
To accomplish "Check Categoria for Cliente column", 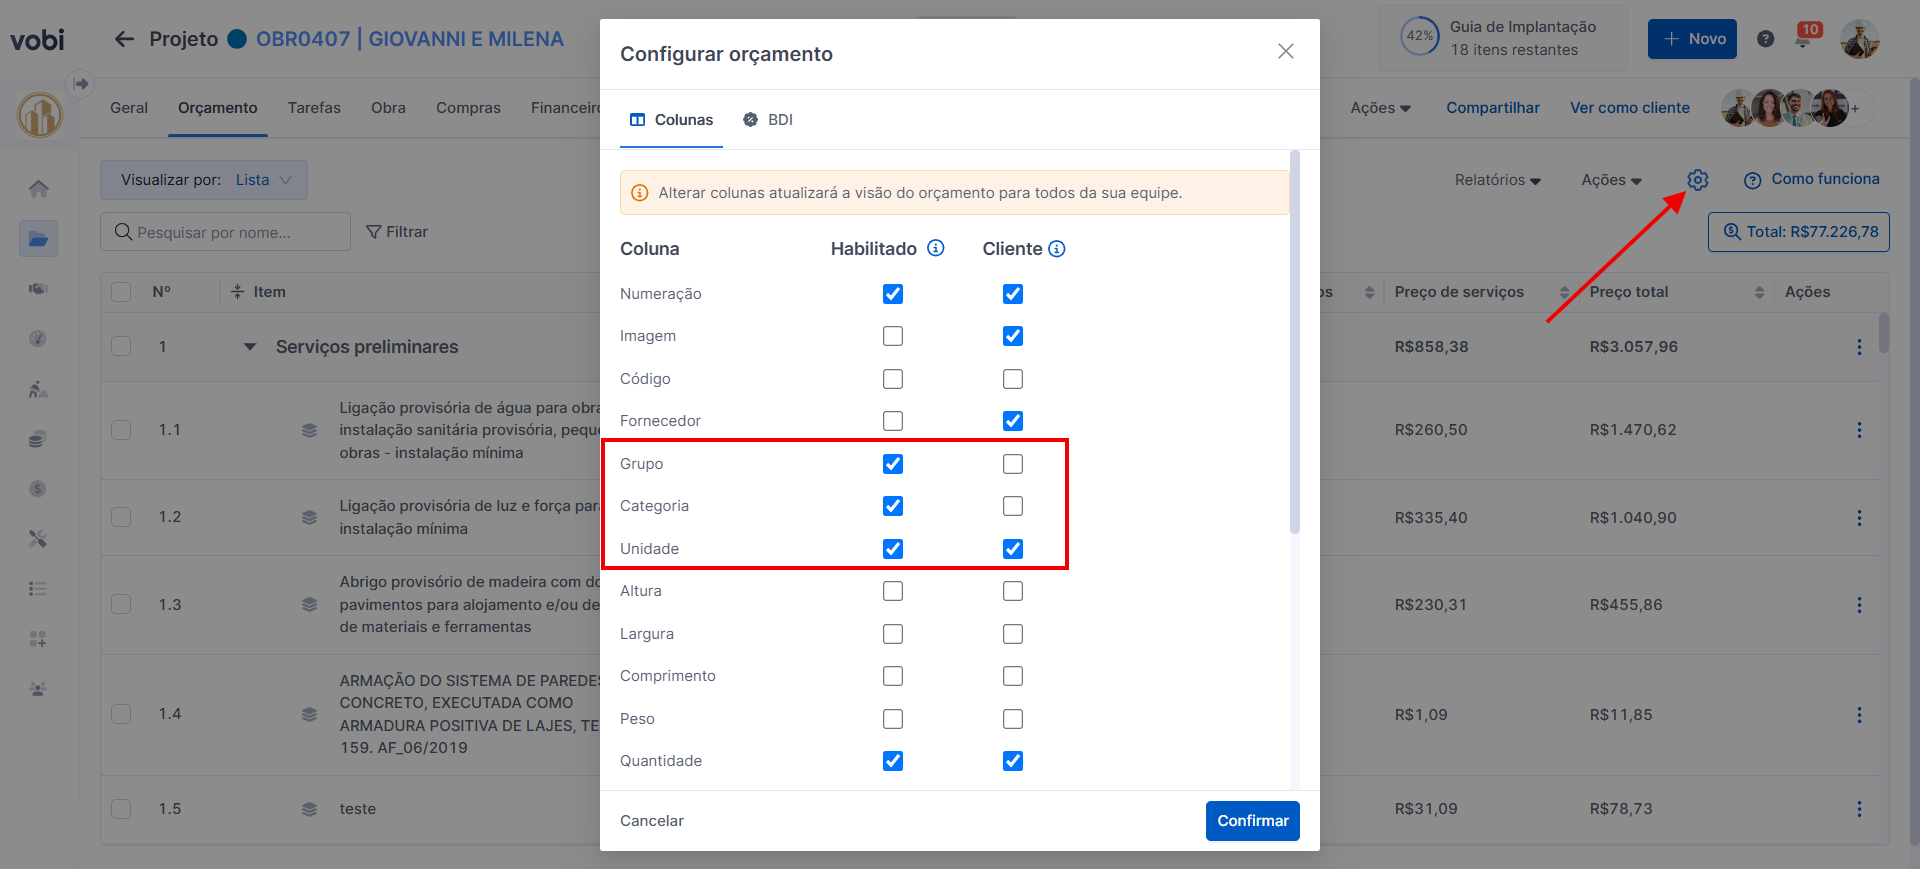I will [x=1013, y=506].
